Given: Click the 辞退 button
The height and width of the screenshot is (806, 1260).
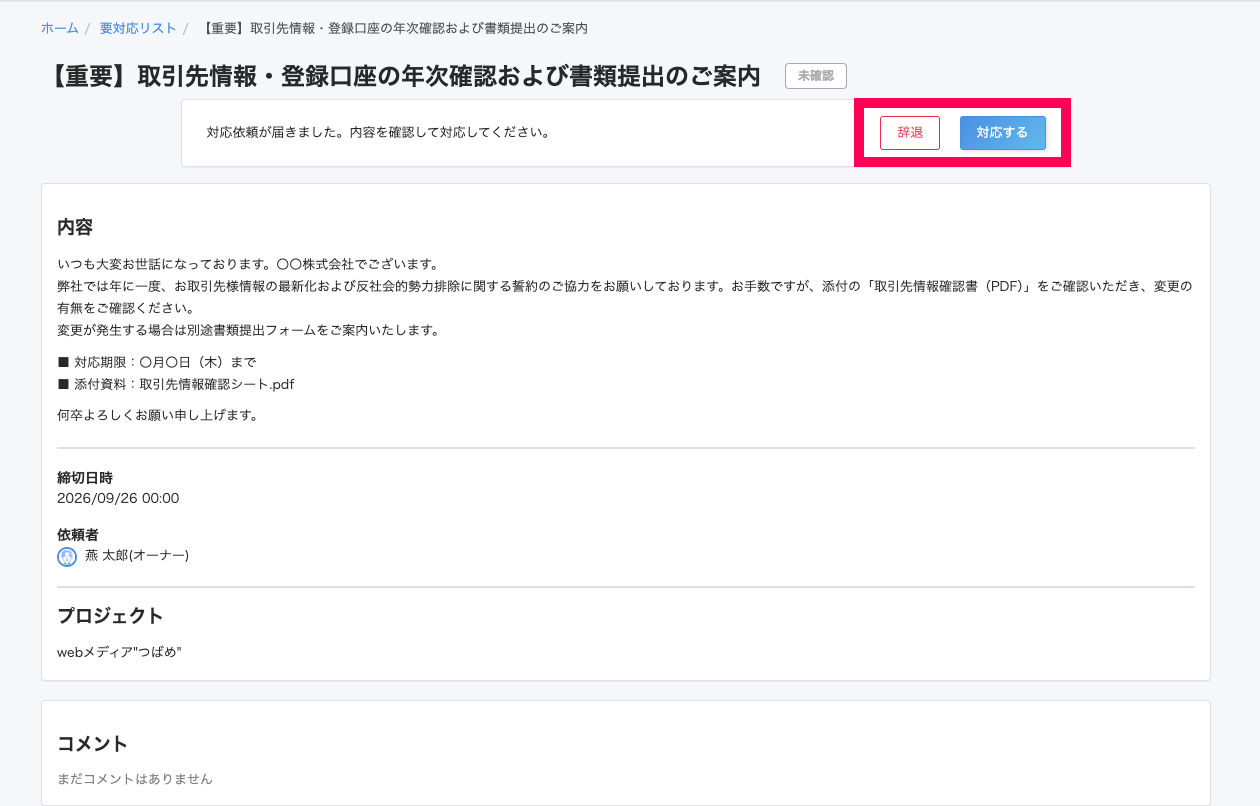Looking at the screenshot, I should coord(910,133).
